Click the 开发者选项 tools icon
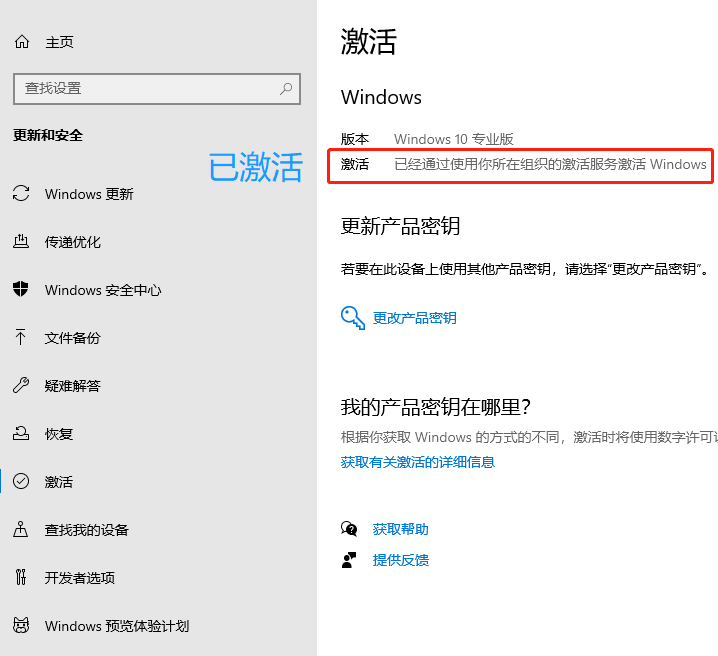Screen dimensions: 718x656 coord(21,577)
